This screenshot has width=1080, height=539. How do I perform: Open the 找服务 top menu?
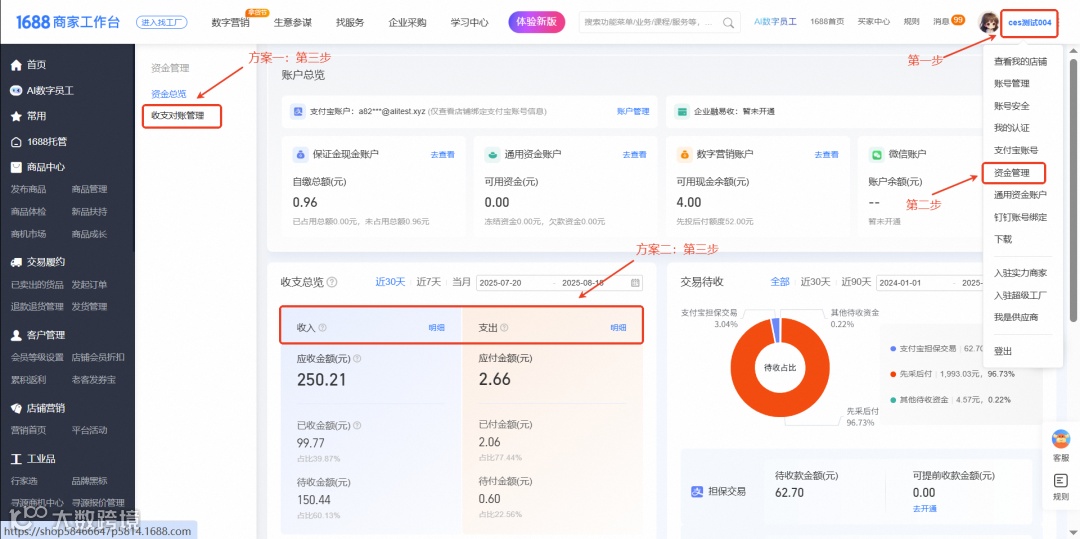[x=350, y=23]
